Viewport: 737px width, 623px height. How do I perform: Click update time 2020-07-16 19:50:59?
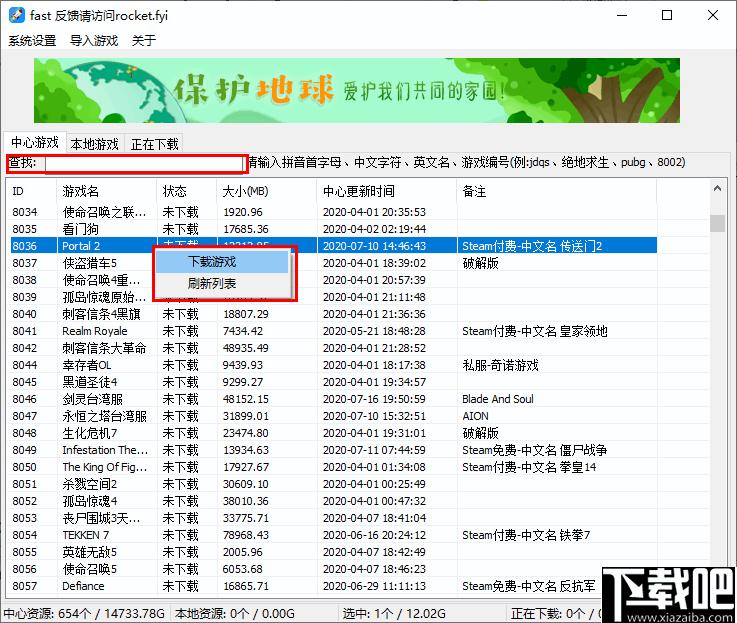(x=374, y=399)
